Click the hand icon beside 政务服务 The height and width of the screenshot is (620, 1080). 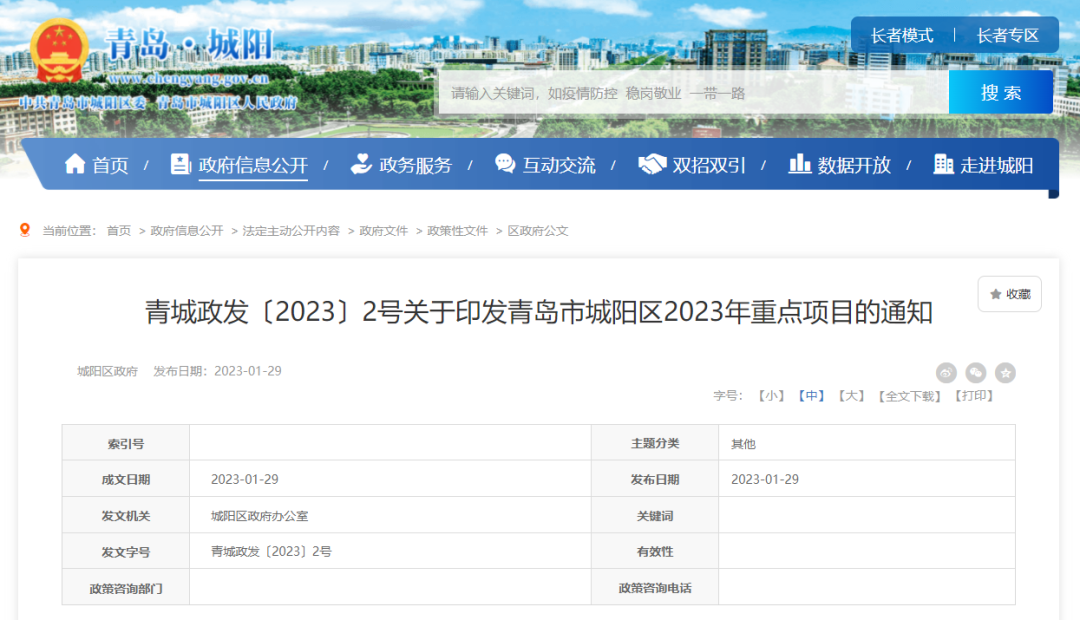point(361,164)
